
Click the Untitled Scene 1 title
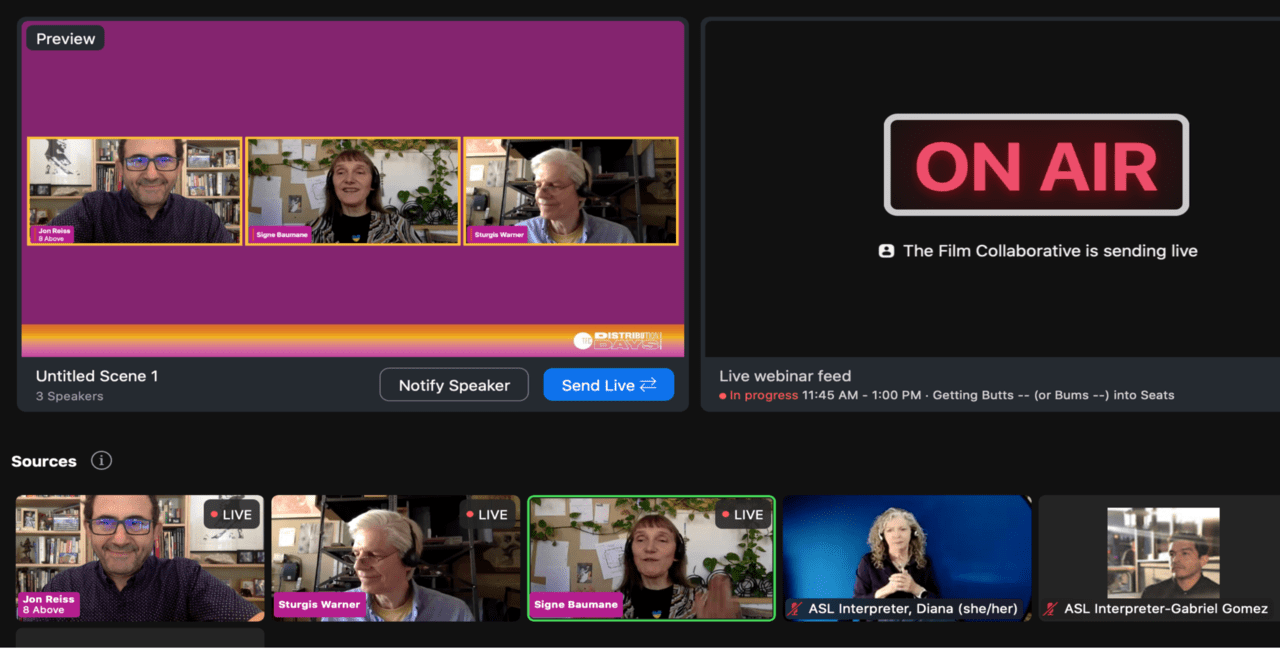click(97, 376)
